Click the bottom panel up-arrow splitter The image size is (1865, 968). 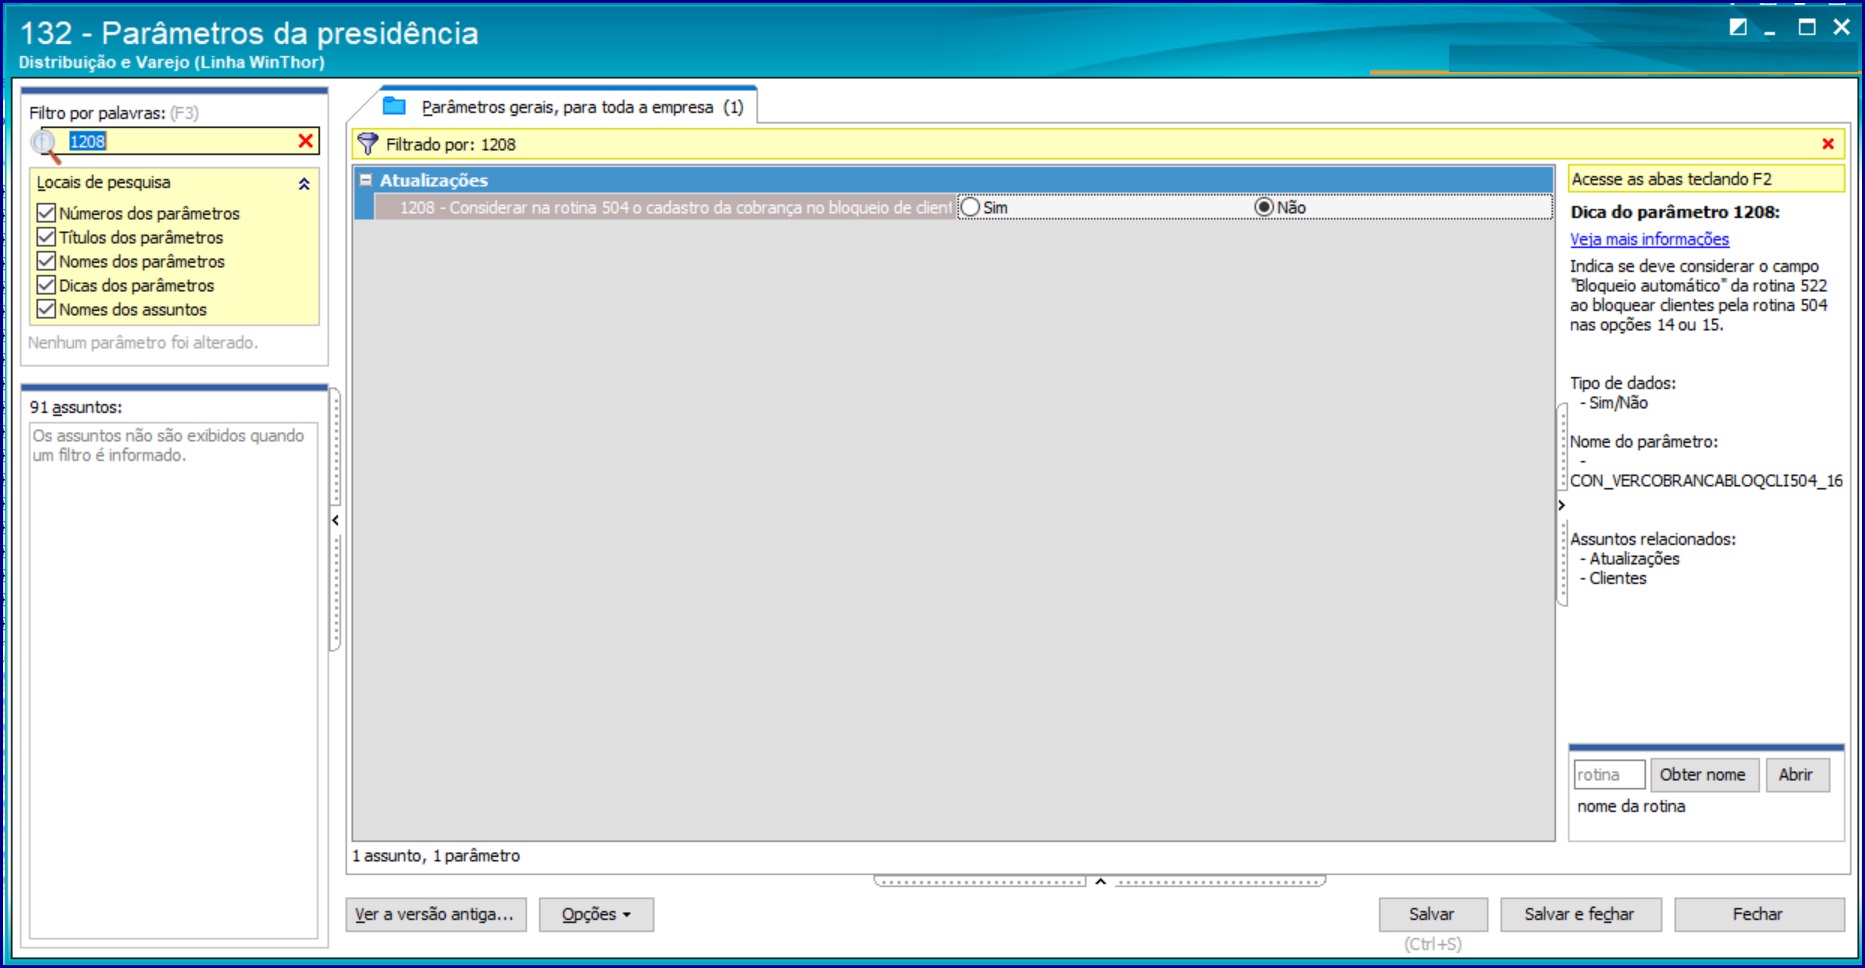point(1100,881)
